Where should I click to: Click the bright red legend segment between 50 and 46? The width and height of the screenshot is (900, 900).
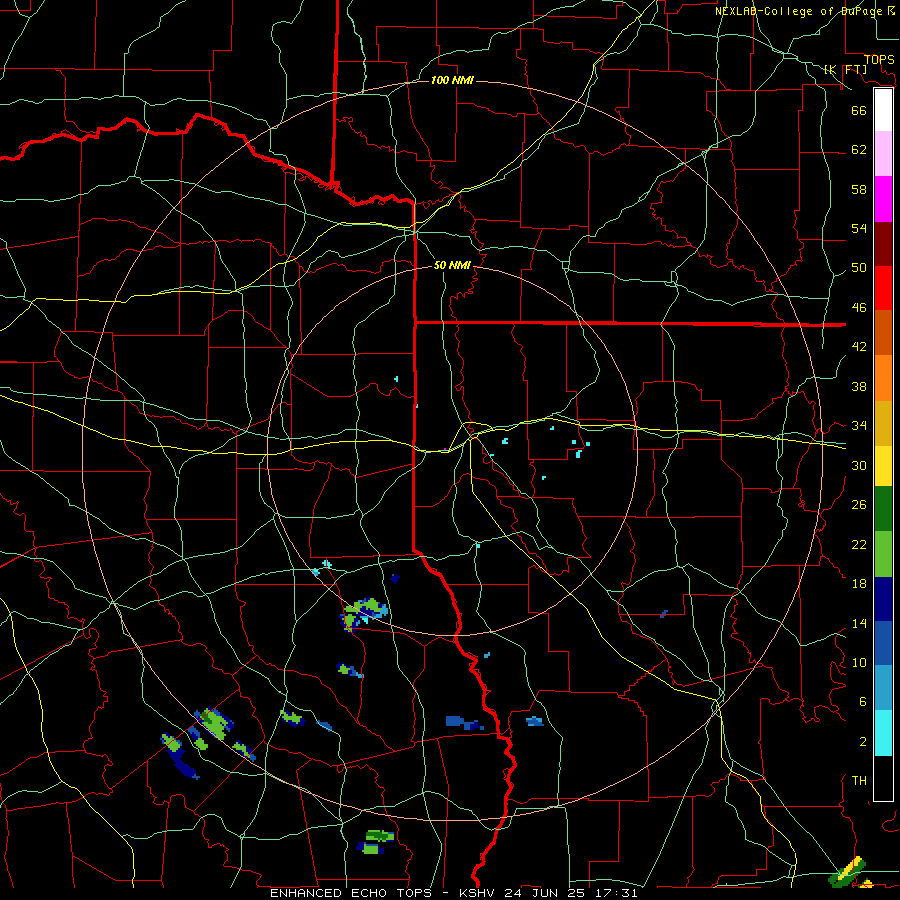coord(883,288)
